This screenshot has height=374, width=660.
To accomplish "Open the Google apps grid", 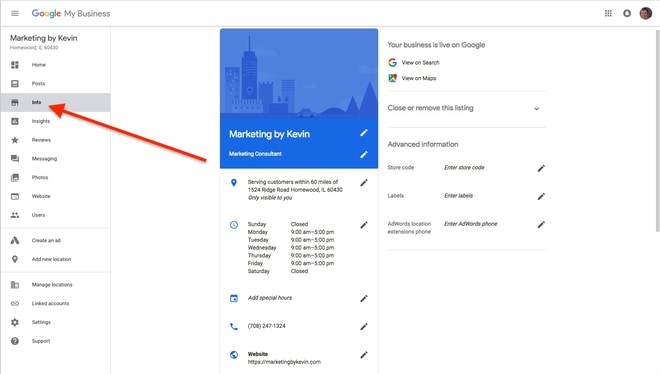I will coord(608,13).
